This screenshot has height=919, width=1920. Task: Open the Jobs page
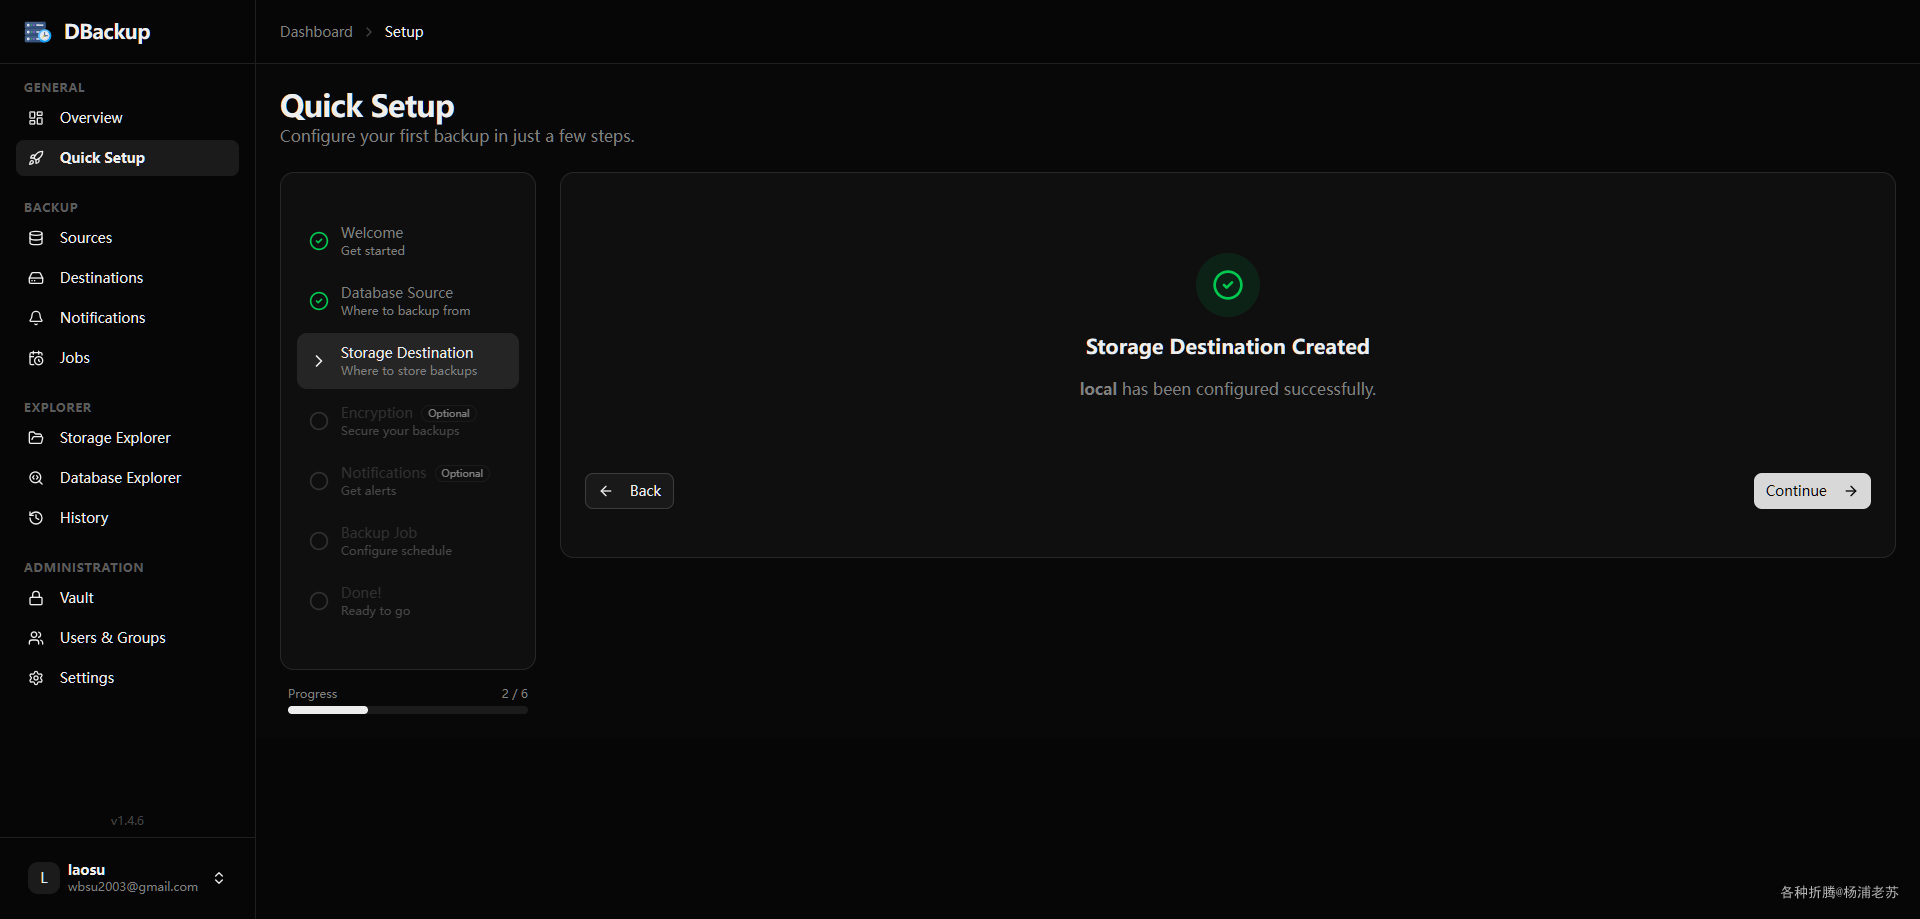[127, 358]
